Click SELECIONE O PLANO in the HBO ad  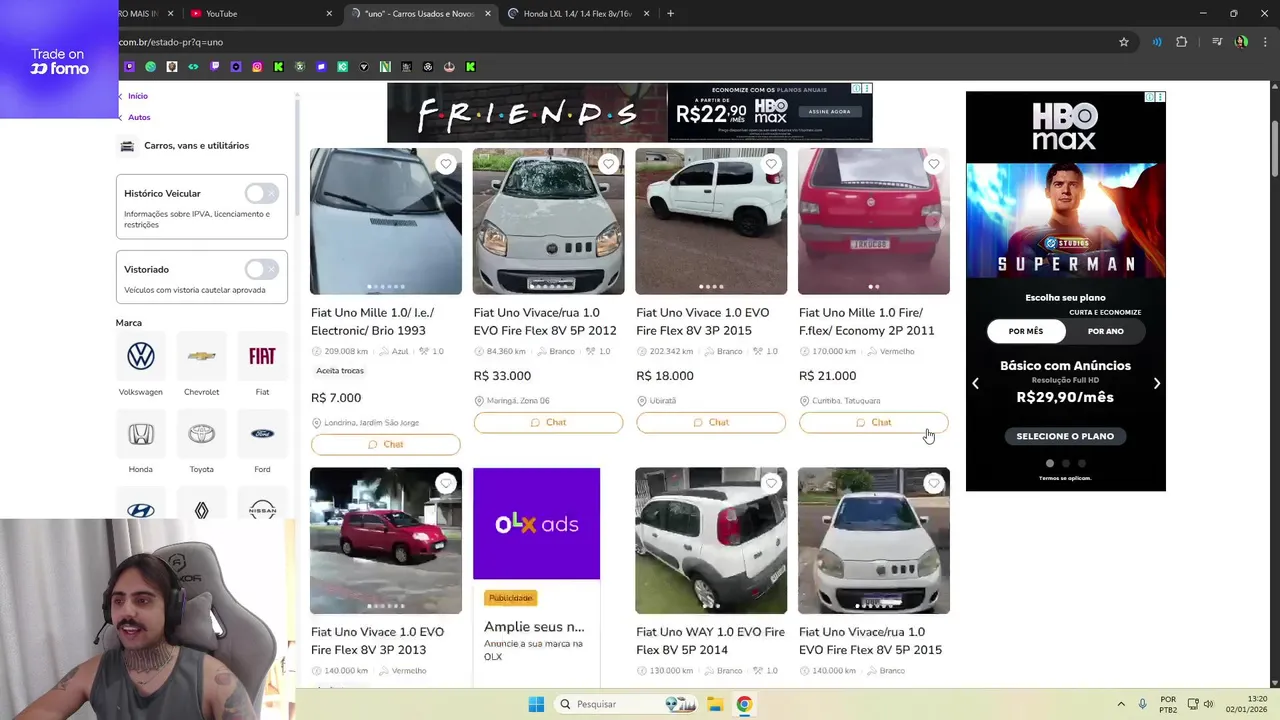click(x=1065, y=436)
